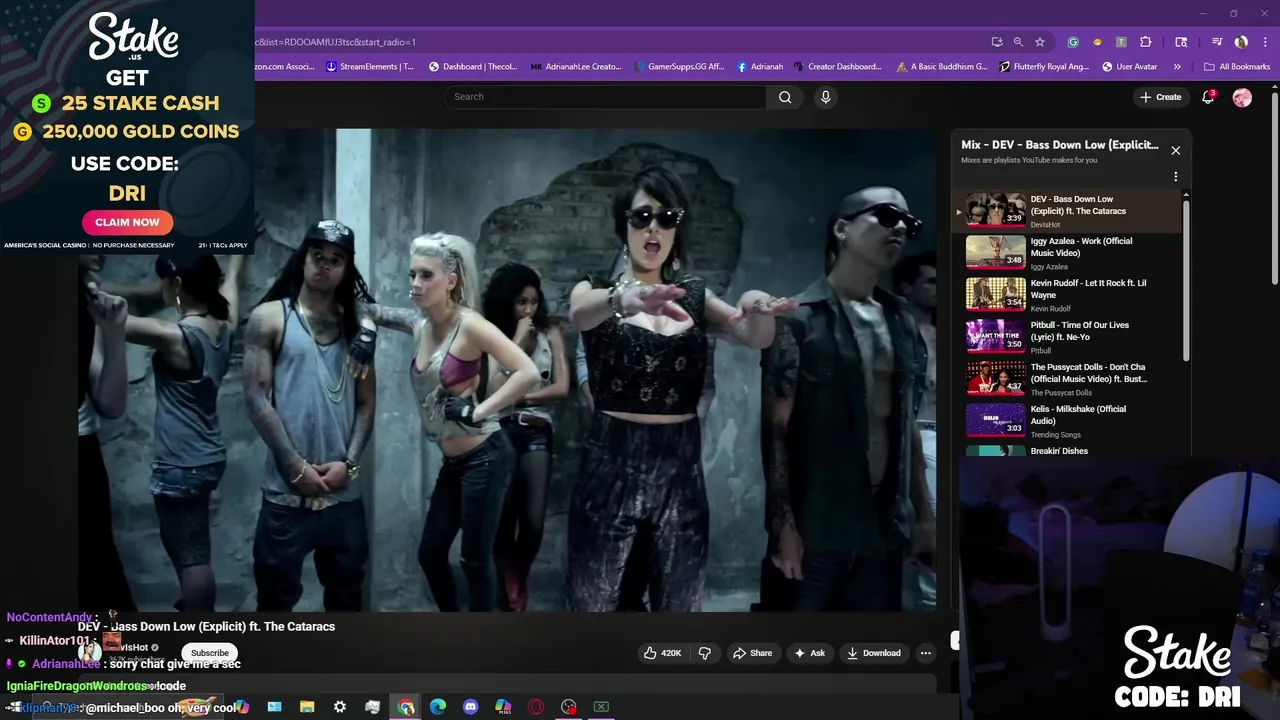Bookmark this page with the star icon

pyautogui.click(x=1040, y=42)
